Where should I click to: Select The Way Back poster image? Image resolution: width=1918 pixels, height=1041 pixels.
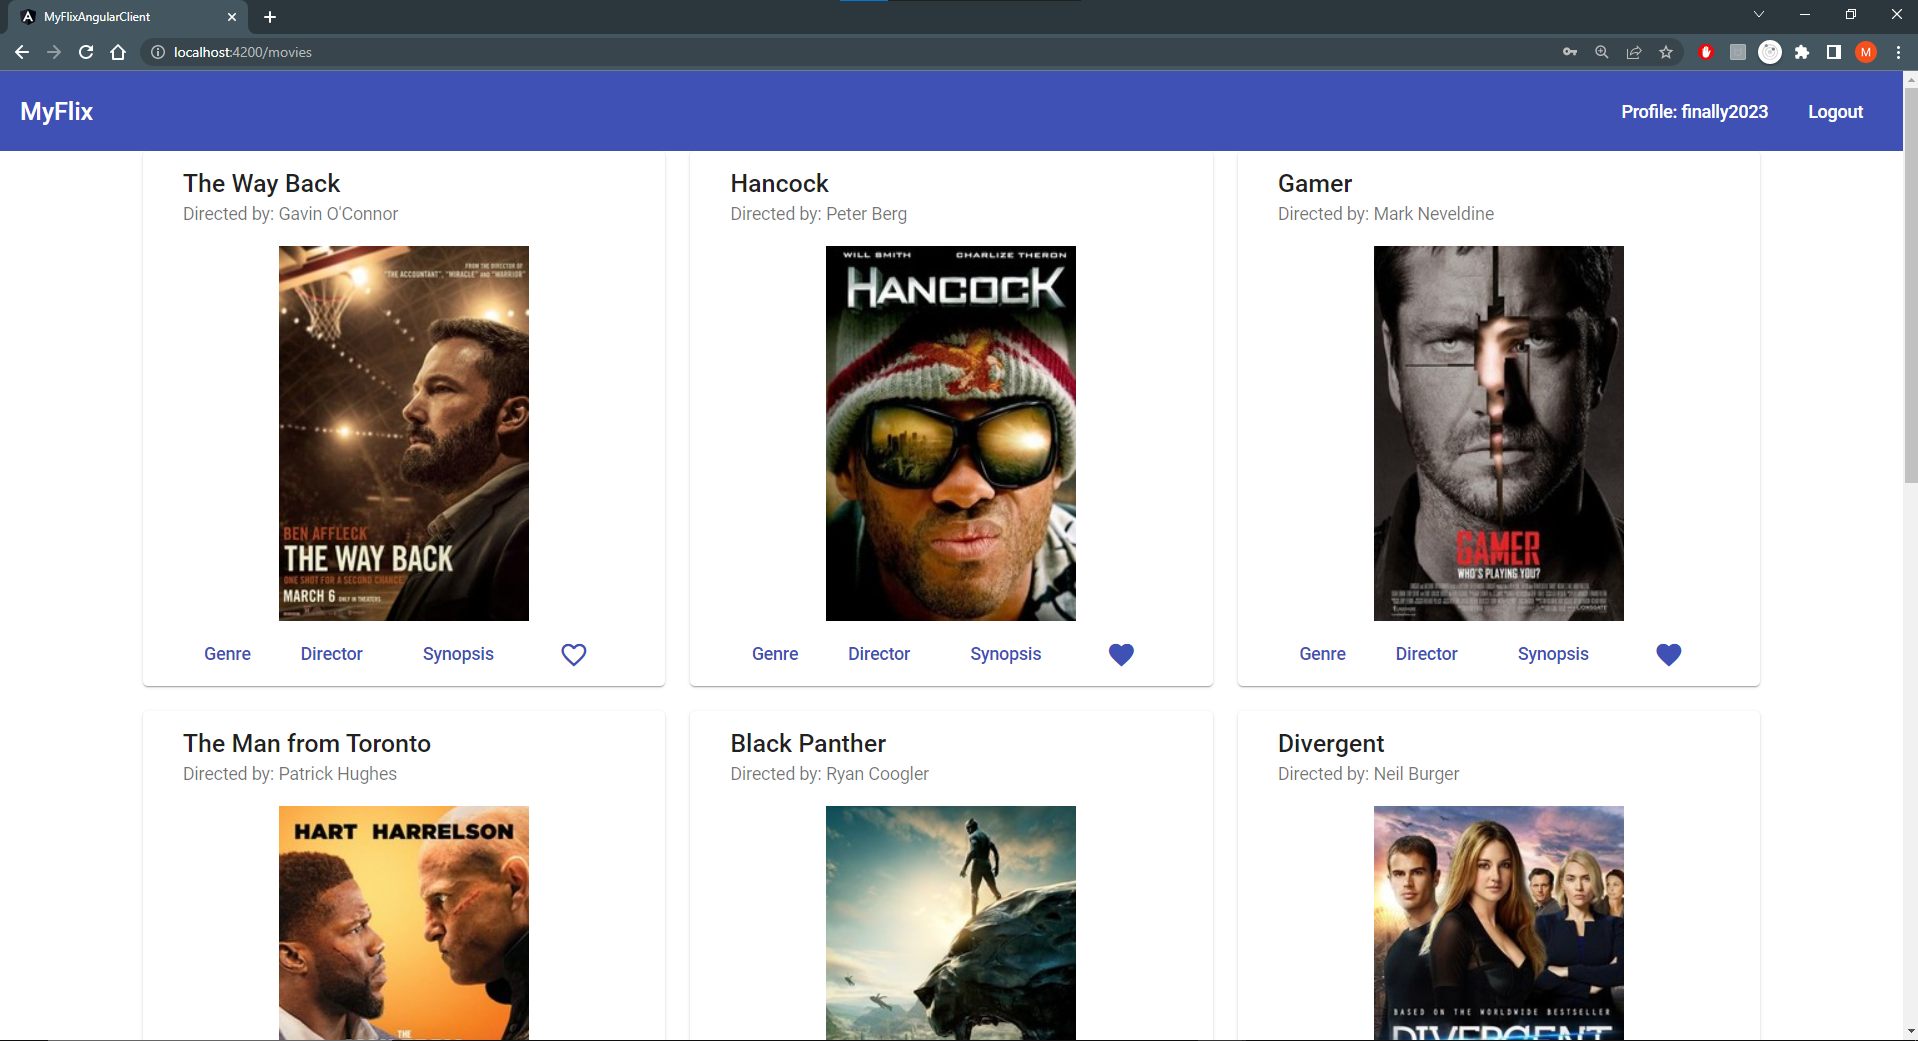(404, 433)
